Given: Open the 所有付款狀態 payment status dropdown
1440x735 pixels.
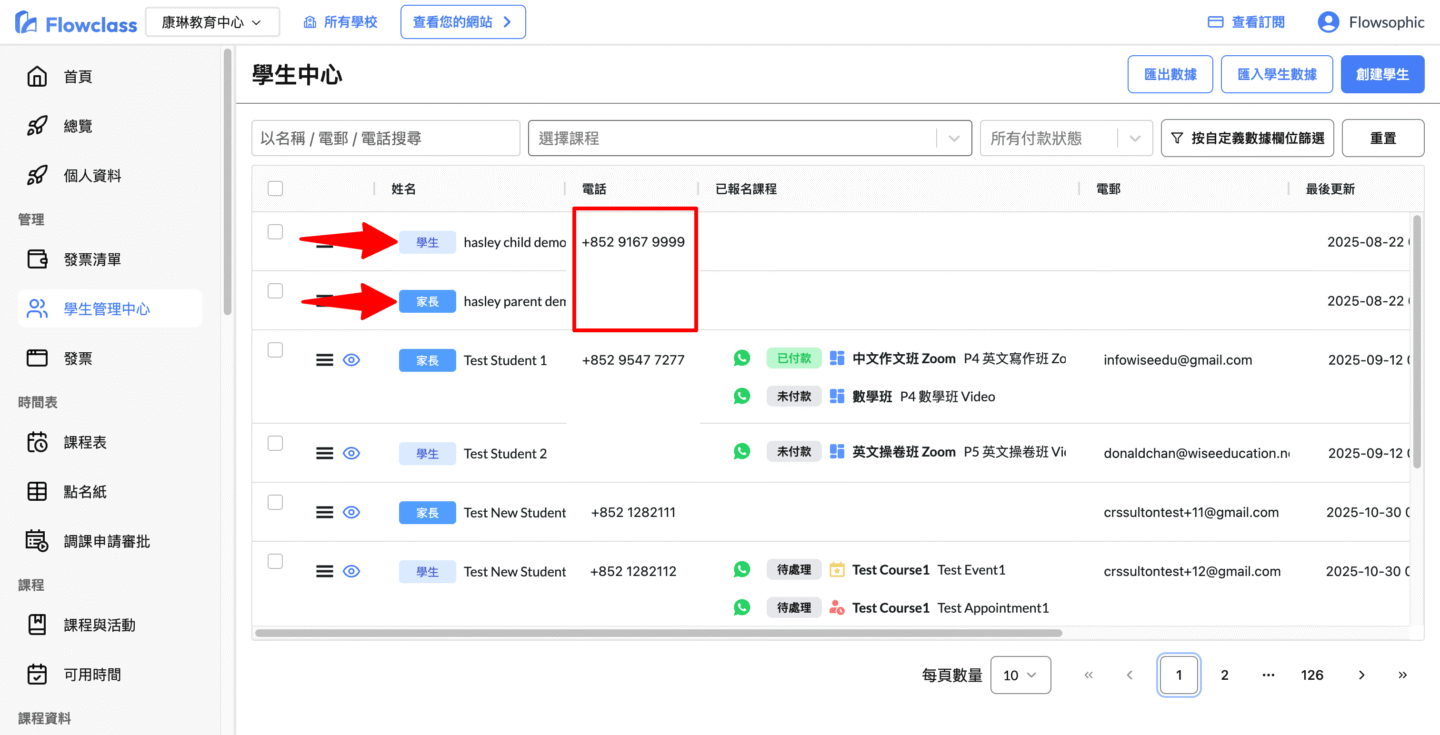Looking at the screenshot, I should point(1134,138).
